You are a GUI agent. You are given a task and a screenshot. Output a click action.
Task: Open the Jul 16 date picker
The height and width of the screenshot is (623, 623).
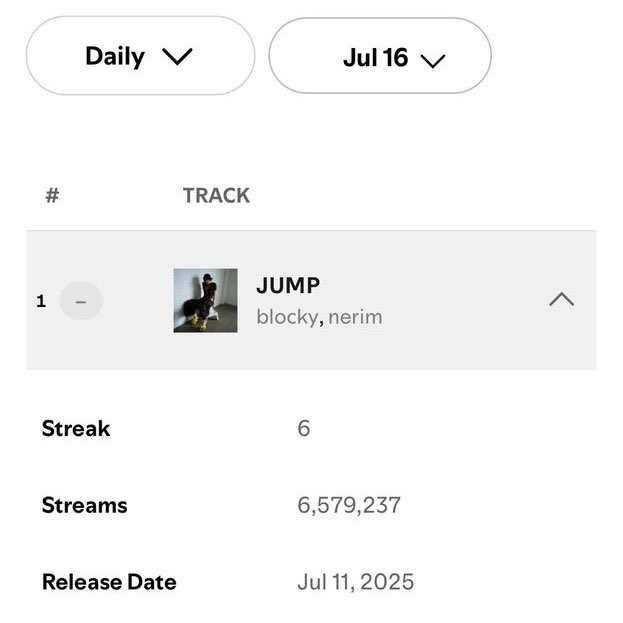[379, 58]
